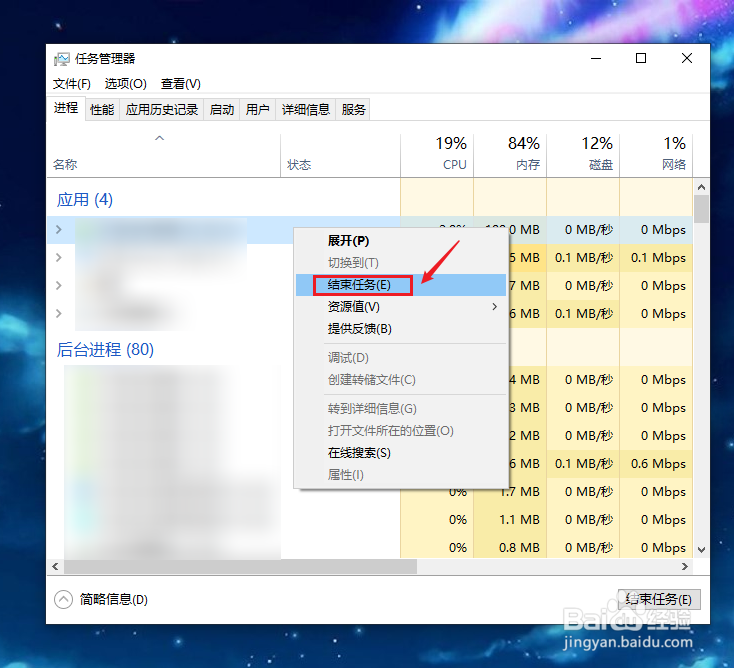Choose 转到详细信息(G) menu entry

401,409
